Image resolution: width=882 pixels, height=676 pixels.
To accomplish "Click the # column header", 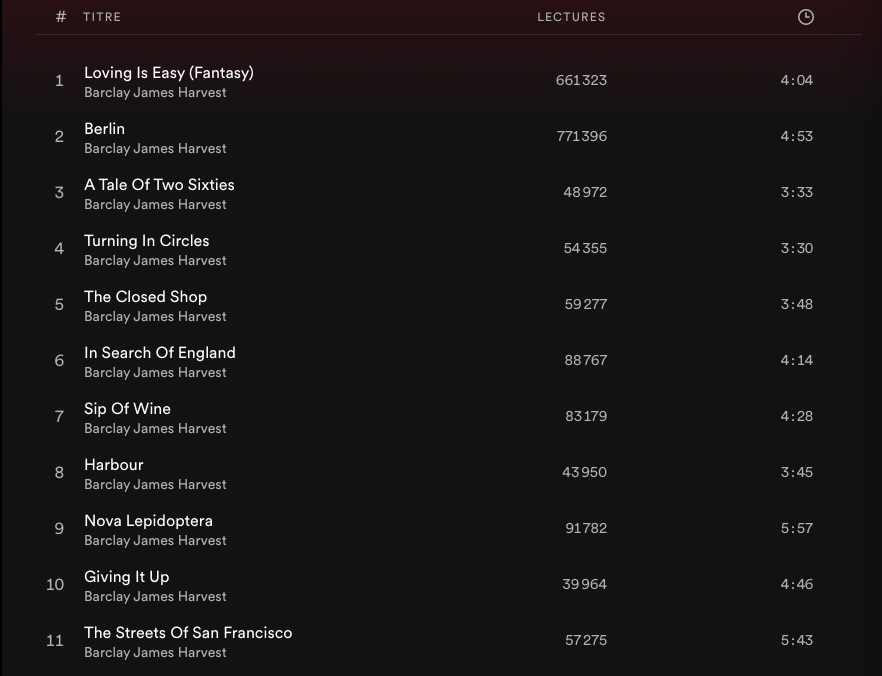I will [61, 17].
